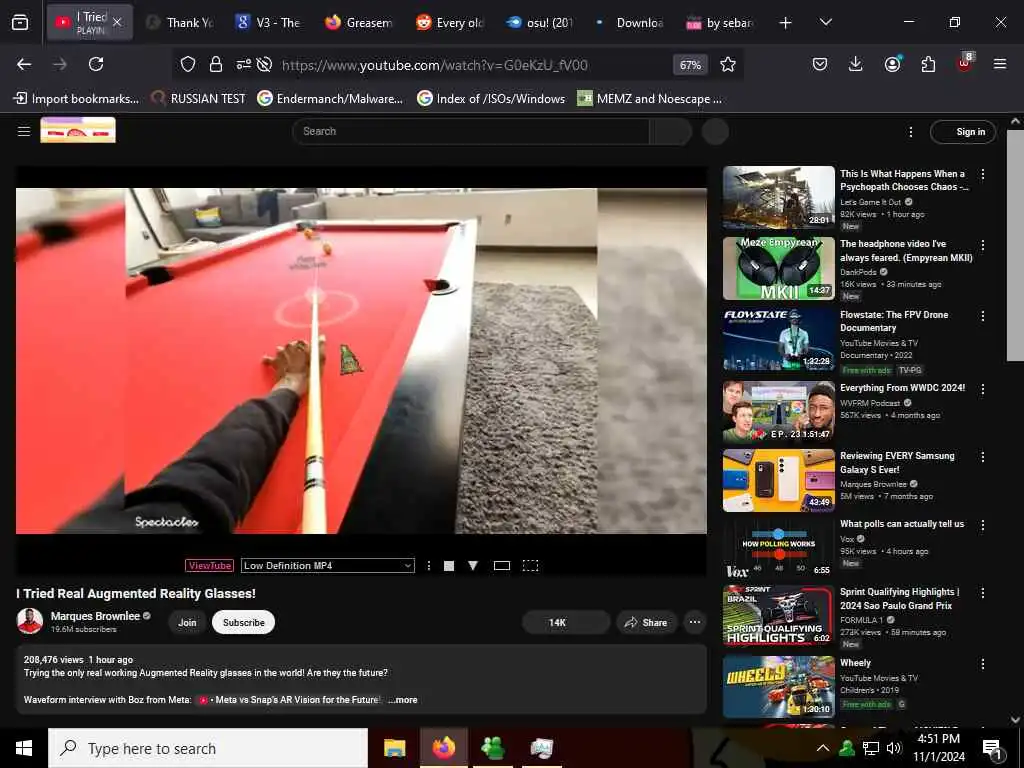
Task: Open the notification center icon
Action: [x=992, y=749]
